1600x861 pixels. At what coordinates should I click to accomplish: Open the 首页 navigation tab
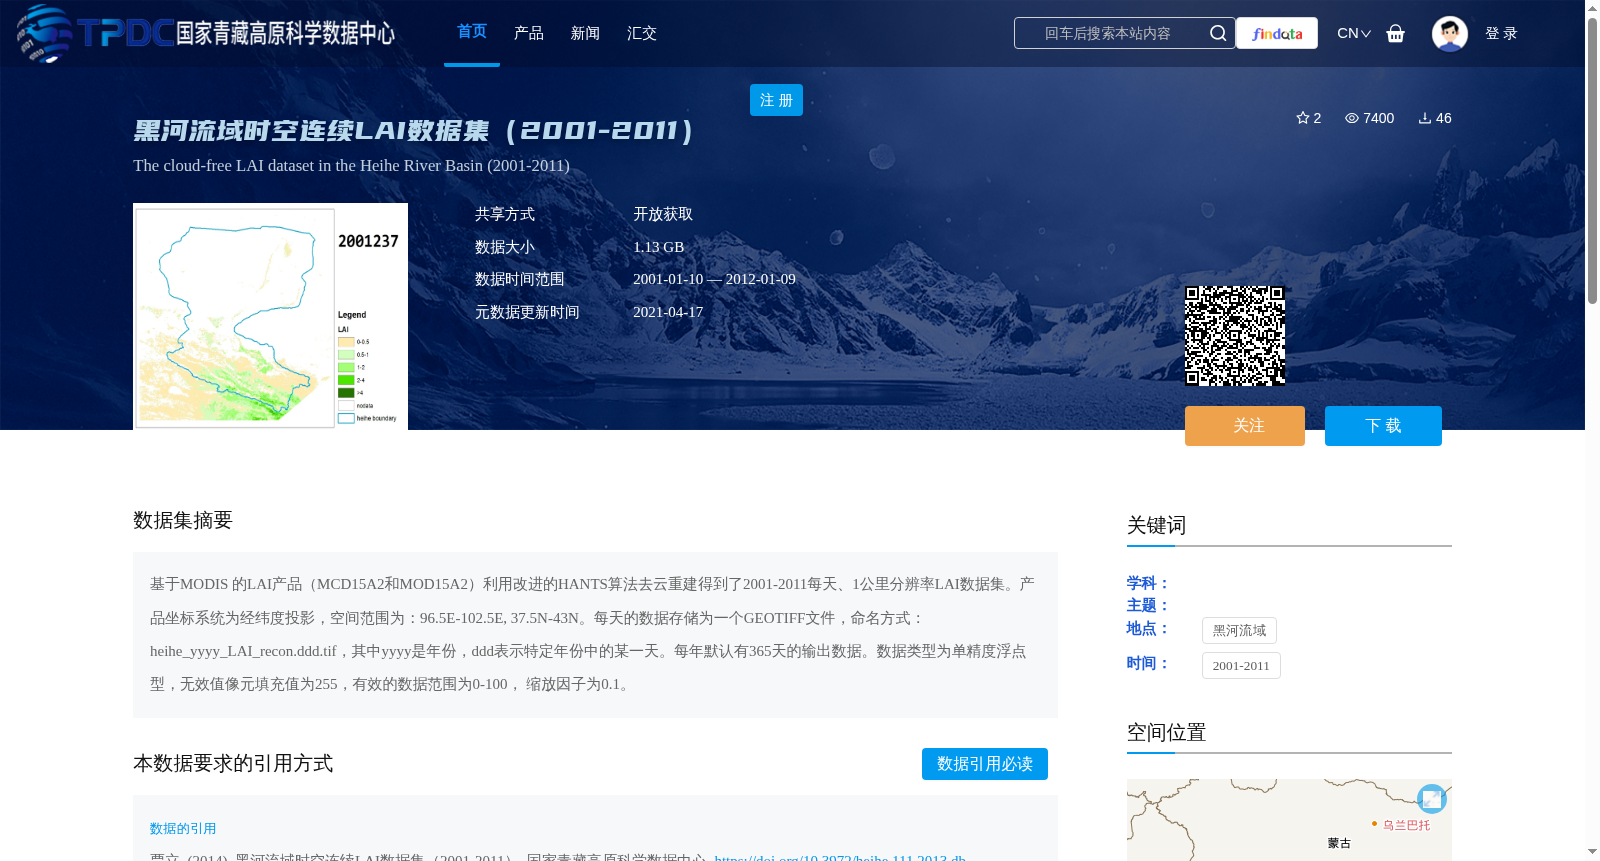pyautogui.click(x=472, y=32)
